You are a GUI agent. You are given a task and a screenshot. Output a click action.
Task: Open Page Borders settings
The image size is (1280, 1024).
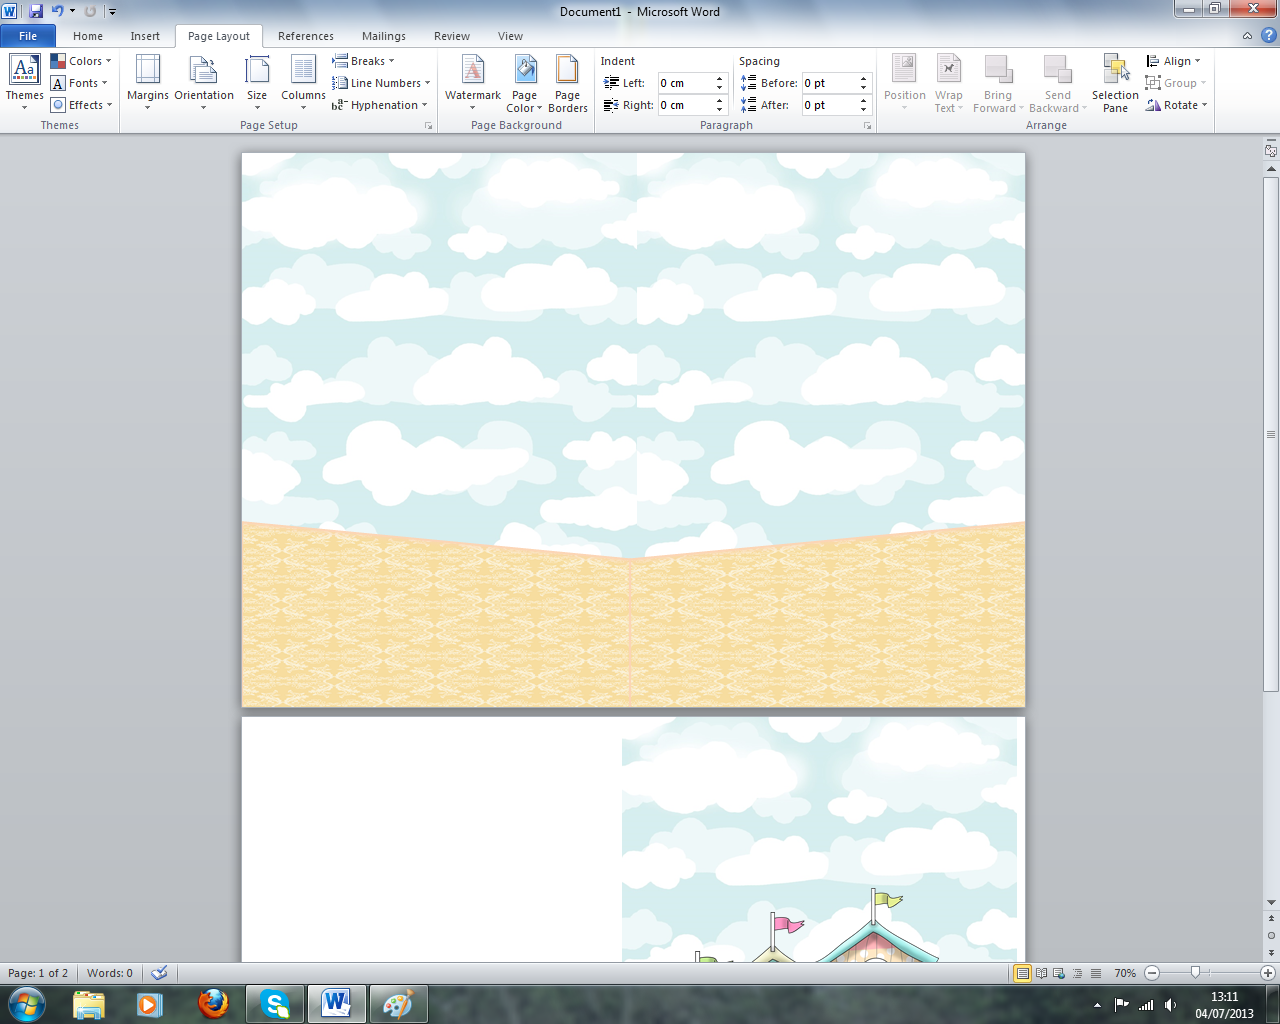coord(567,84)
